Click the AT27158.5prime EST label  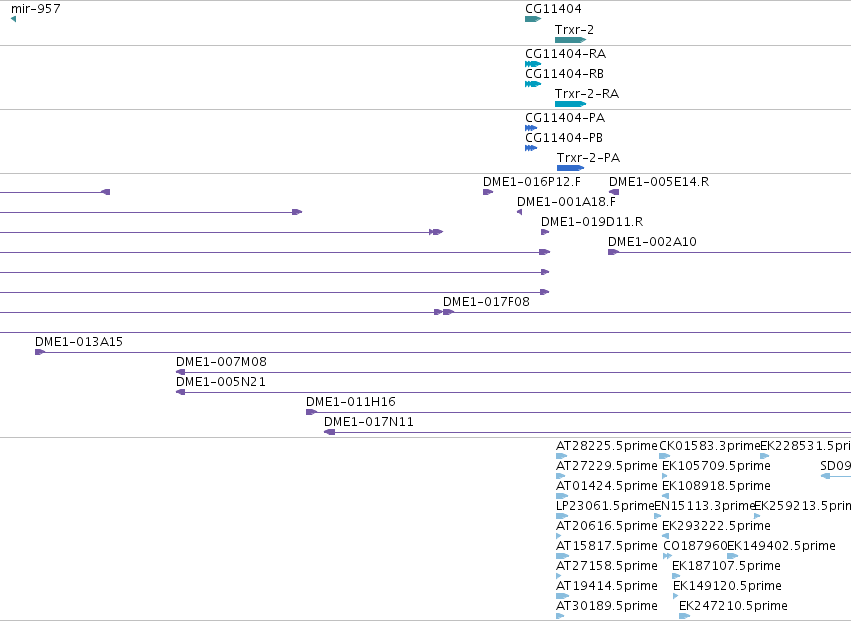pos(607,567)
